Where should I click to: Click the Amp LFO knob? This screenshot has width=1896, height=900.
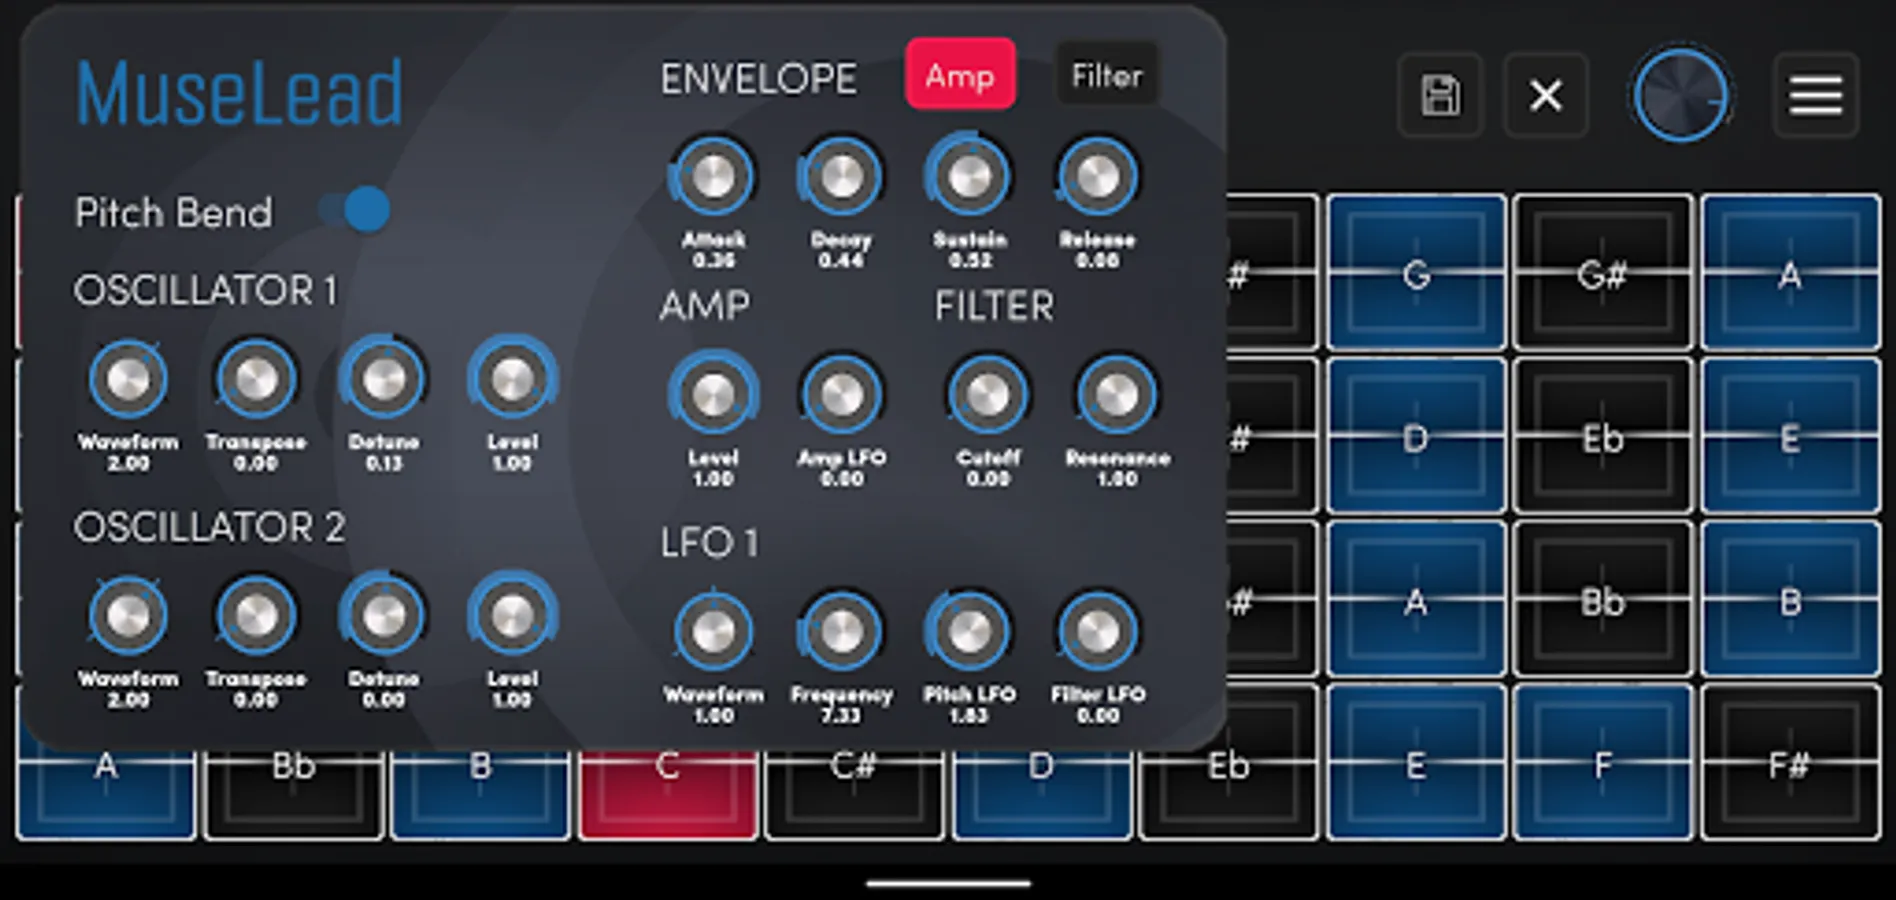pos(841,395)
